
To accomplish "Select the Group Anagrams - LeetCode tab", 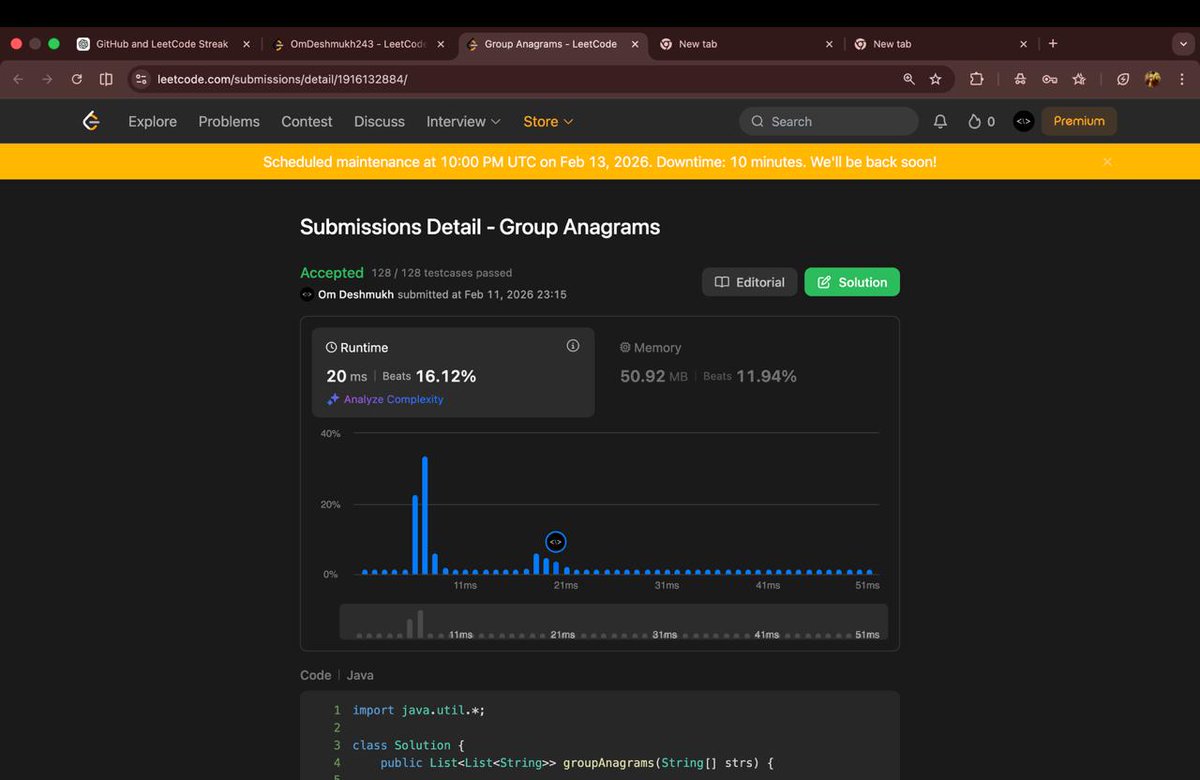I will (550, 44).
